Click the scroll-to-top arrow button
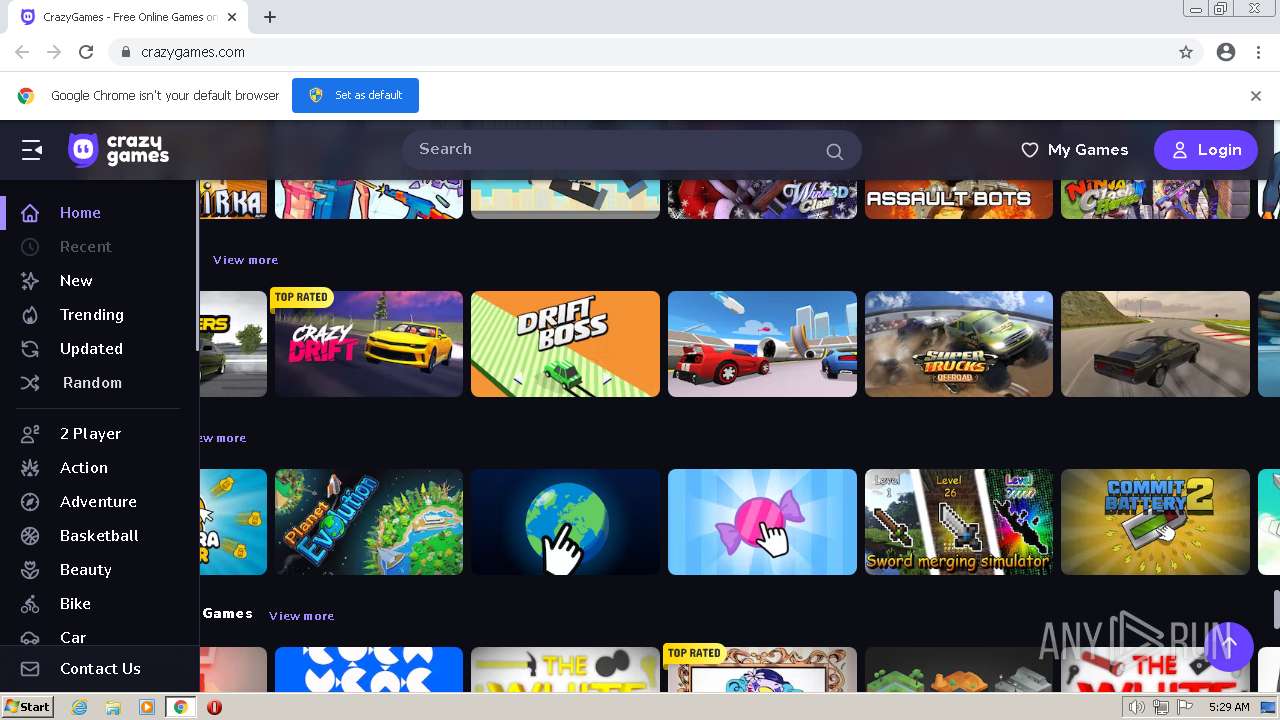The width and height of the screenshot is (1280, 720). [x=1229, y=645]
